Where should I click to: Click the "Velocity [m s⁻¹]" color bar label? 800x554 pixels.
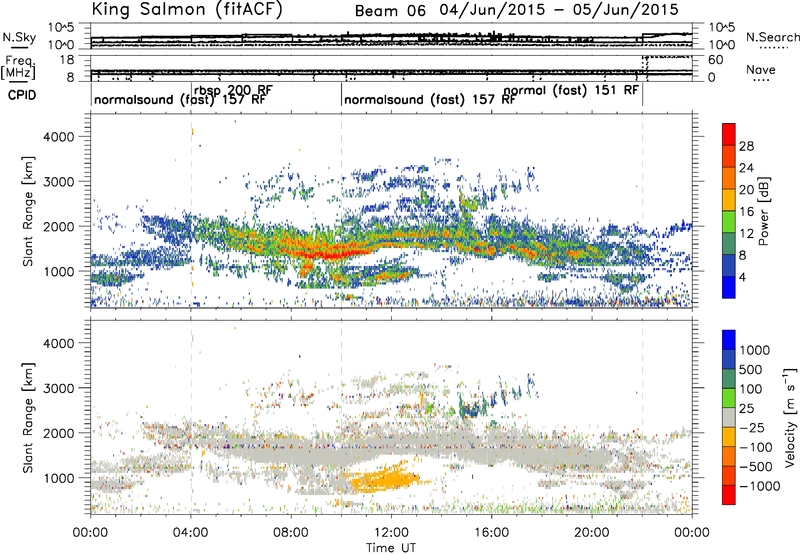[x=791, y=417]
